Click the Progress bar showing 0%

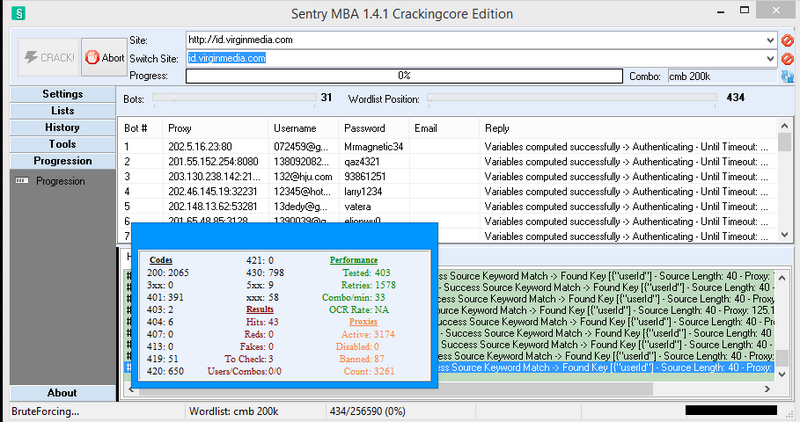(x=404, y=76)
